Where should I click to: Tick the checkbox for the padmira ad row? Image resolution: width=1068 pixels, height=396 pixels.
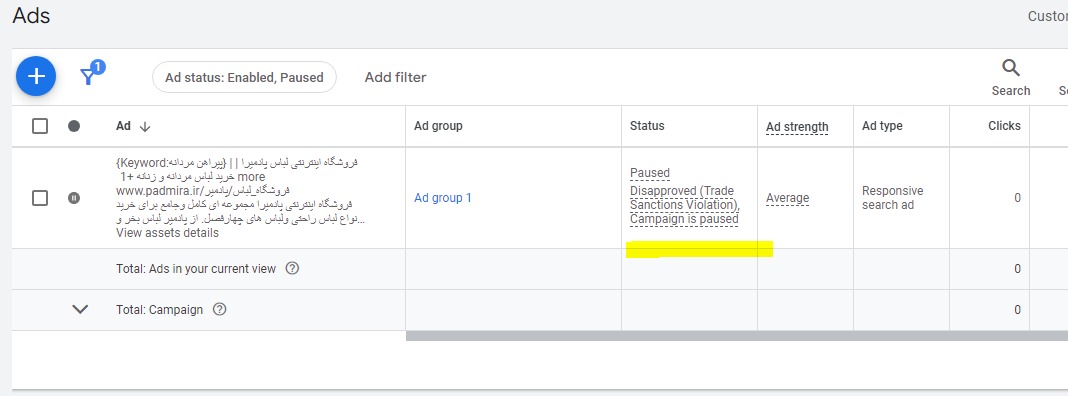[x=40, y=198]
